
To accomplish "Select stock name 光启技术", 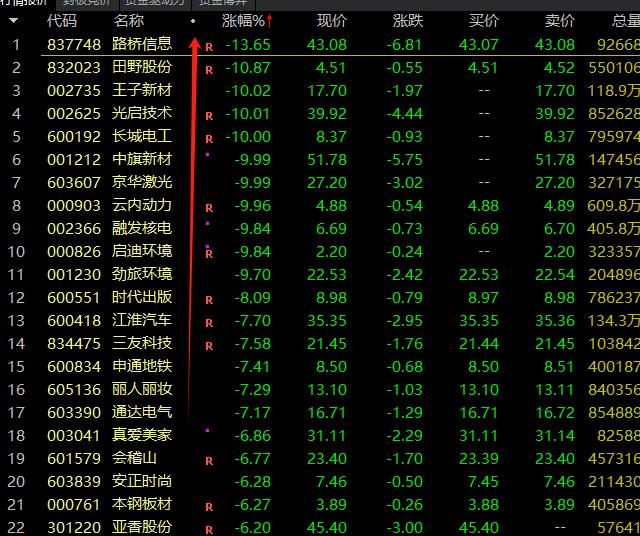I will tap(142, 113).
